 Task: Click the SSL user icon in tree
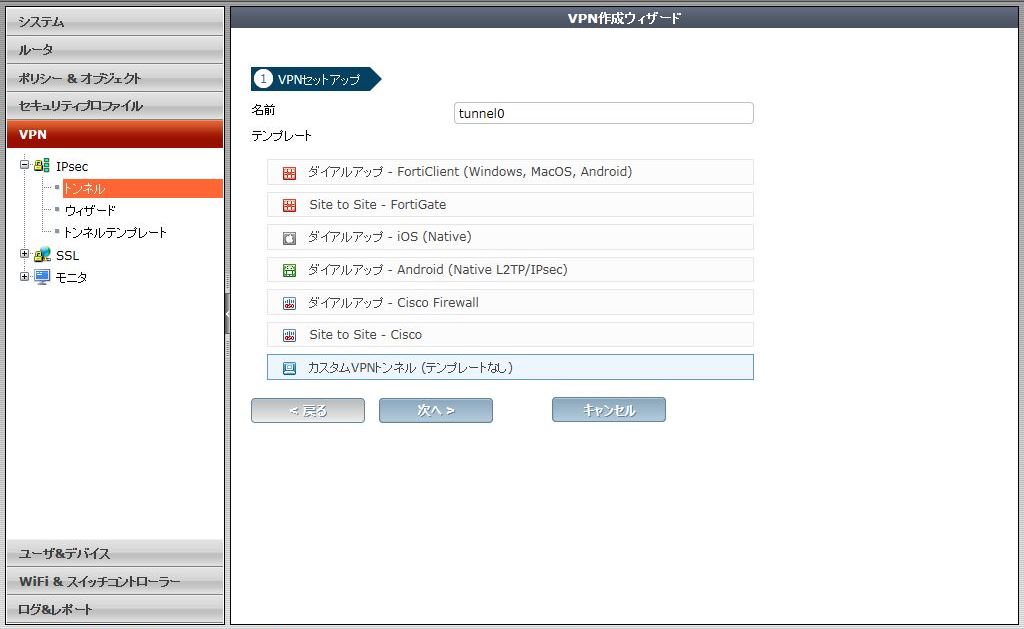click(x=42, y=254)
